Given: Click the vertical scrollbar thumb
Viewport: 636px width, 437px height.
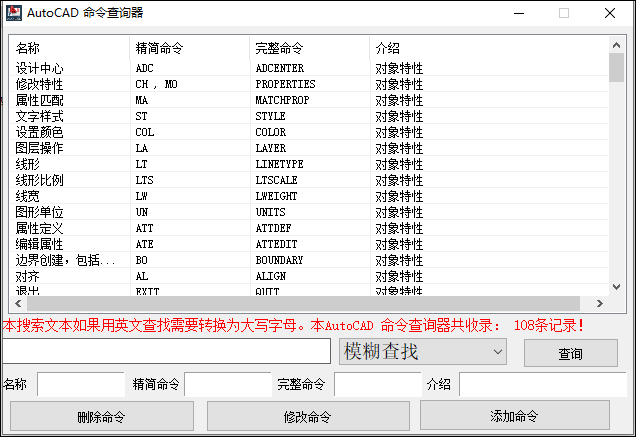Looking at the screenshot, I should pyautogui.click(x=617, y=67).
